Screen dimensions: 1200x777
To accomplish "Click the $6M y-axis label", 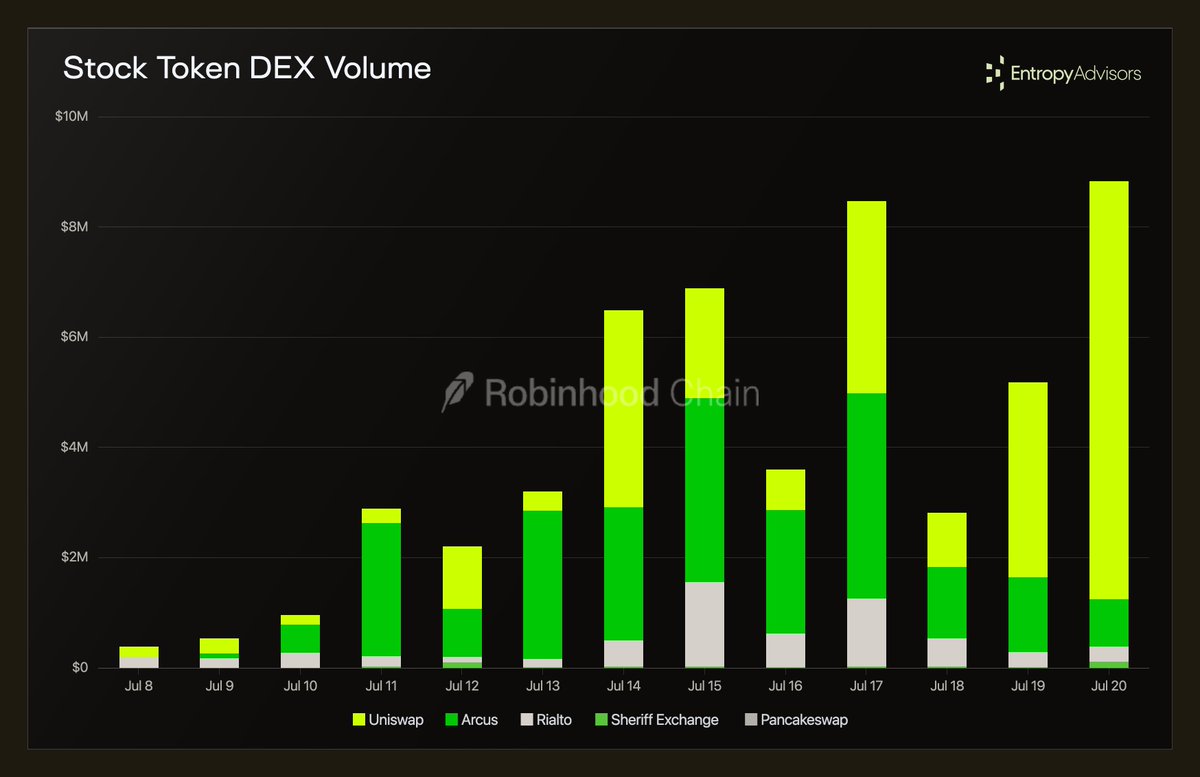I will (75, 337).
